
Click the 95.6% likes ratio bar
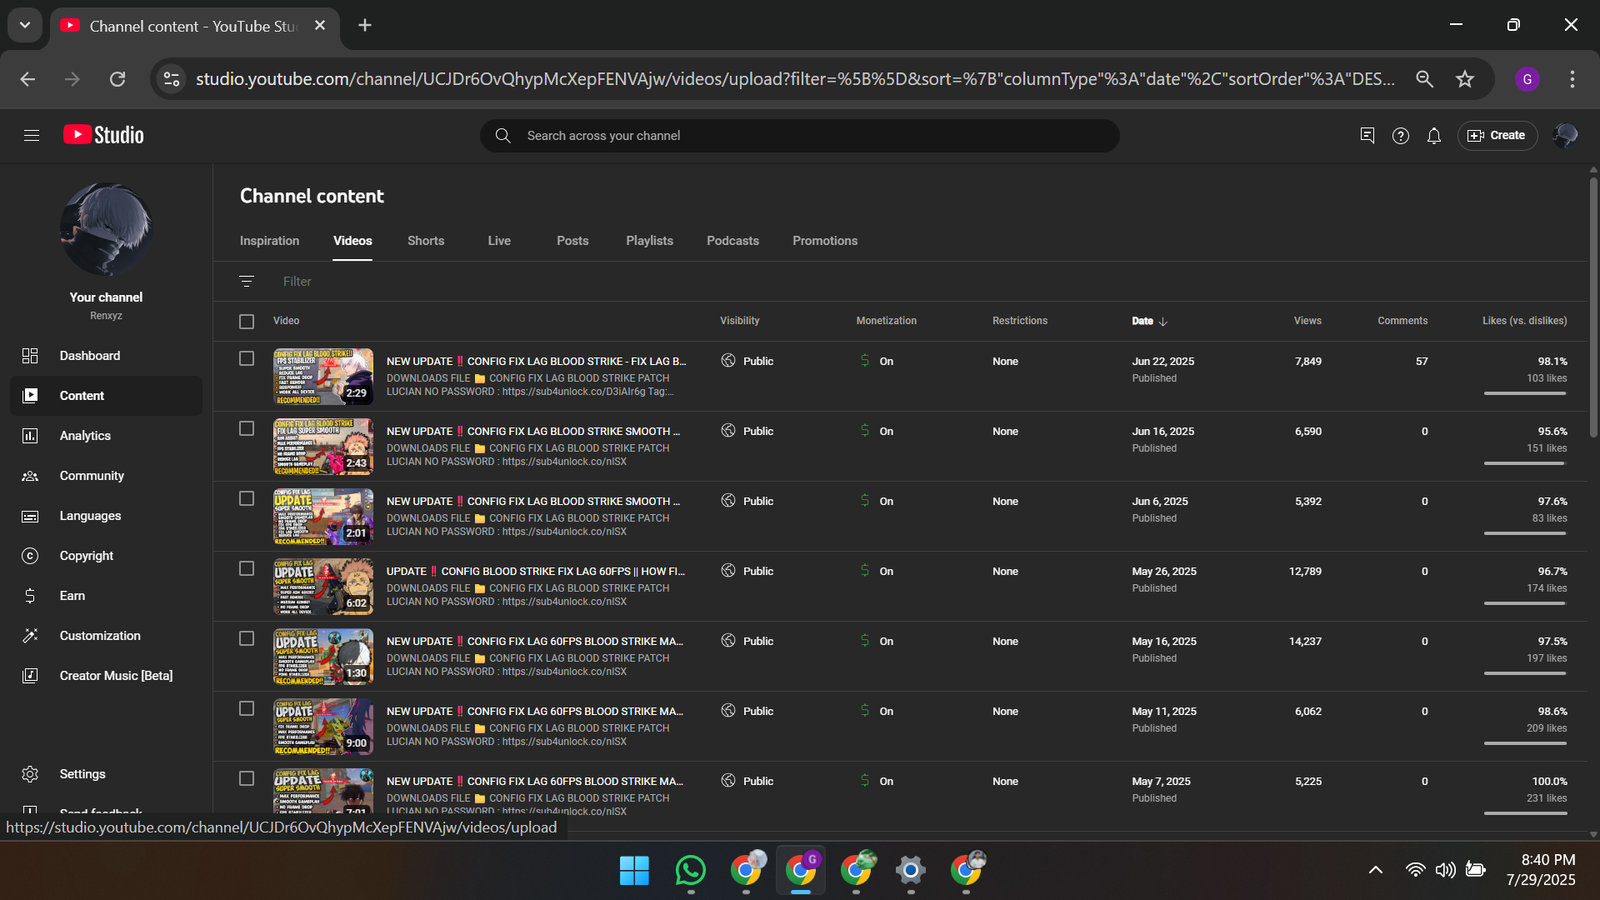point(1525,463)
